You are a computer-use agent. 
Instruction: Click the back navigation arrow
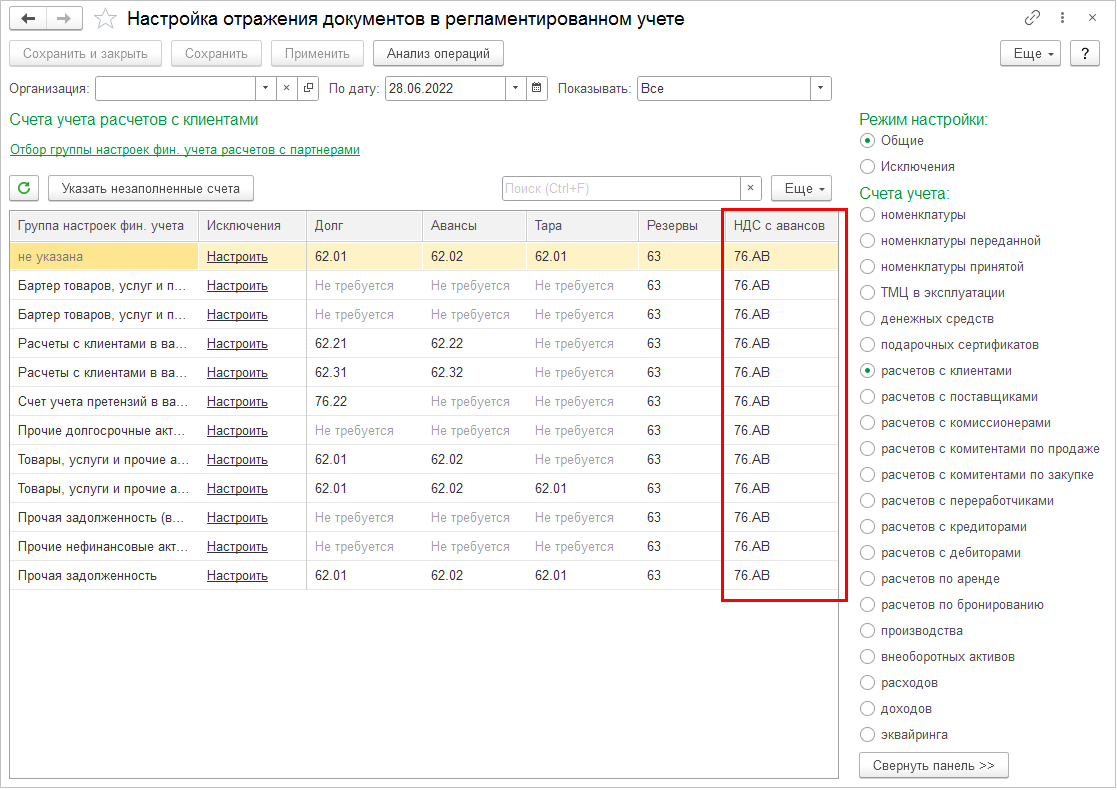pyautogui.click(x=27, y=19)
